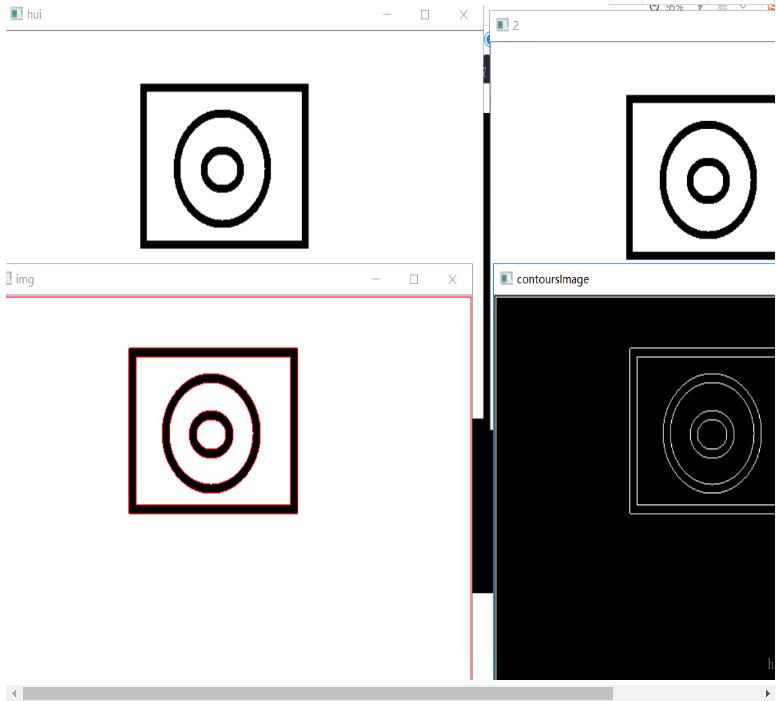The height and width of the screenshot is (701, 776).
Task: Click the contoursImage title text
Action: (x=553, y=279)
